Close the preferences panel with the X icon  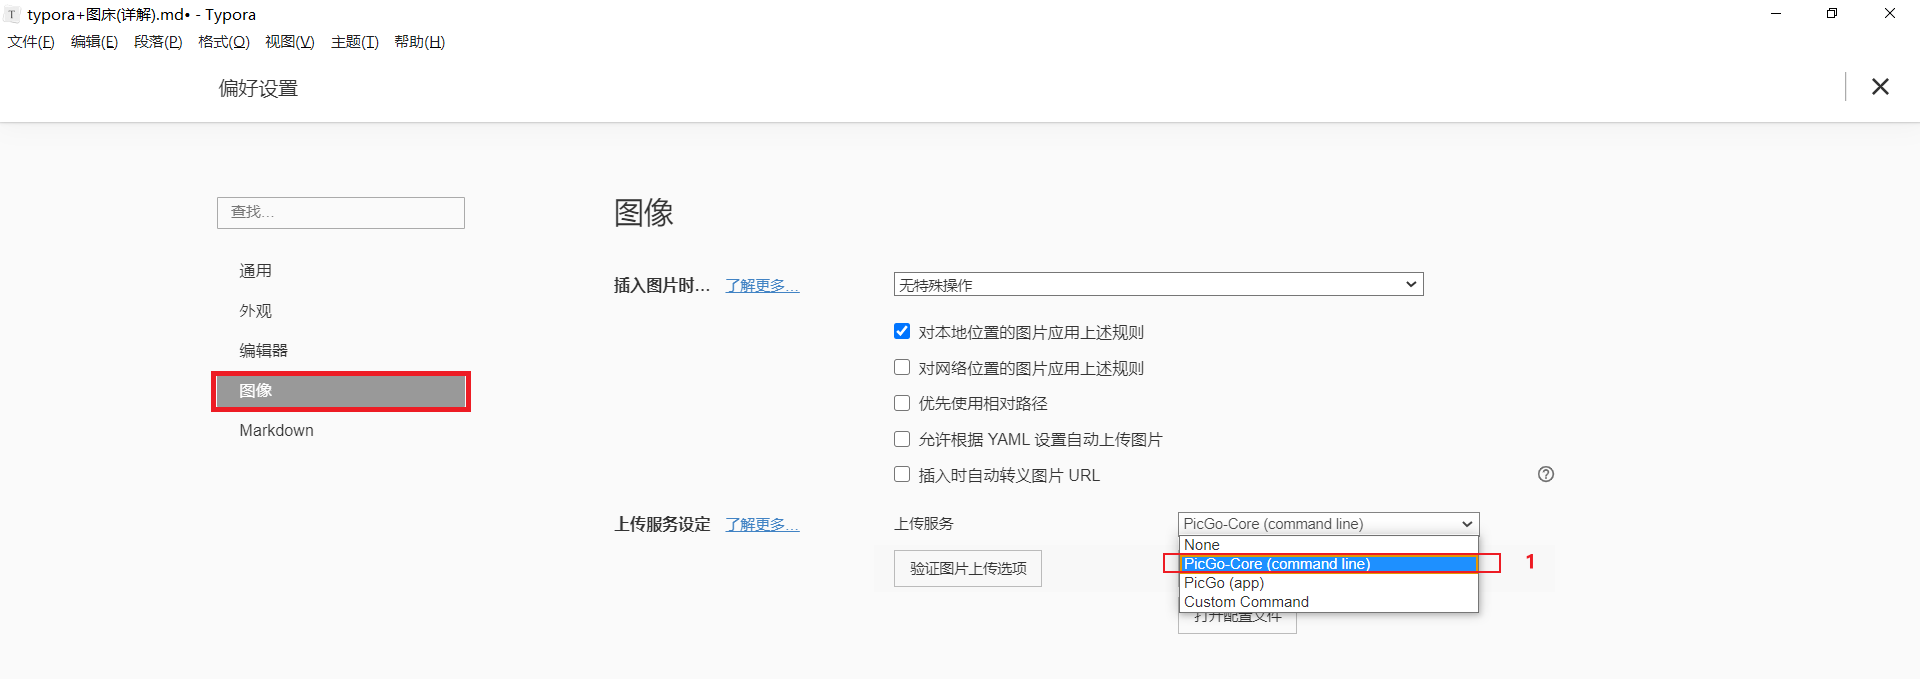pyautogui.click(x=1880, y=87)
